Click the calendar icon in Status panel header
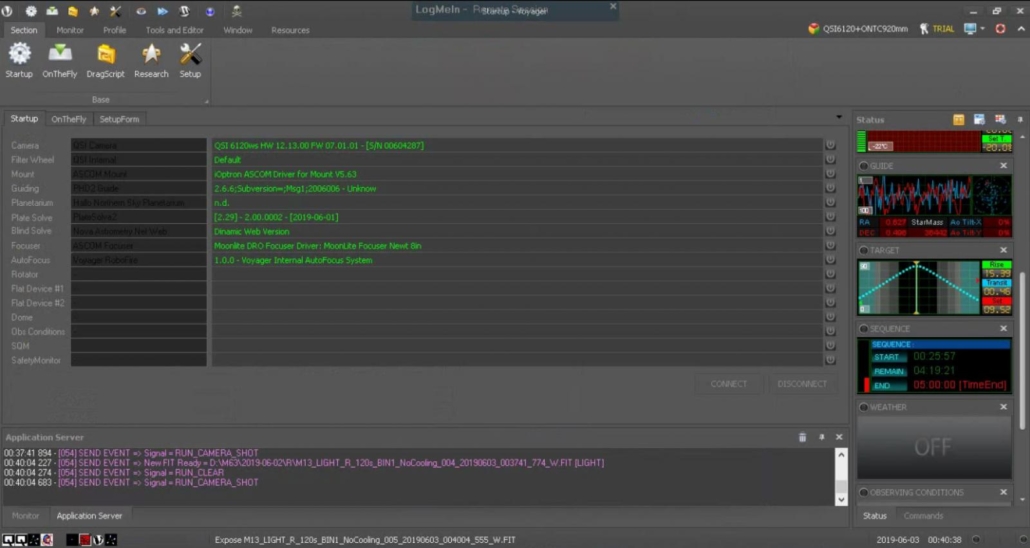This screenshot has height=548, width=1030. pyautogui.click(x=979, y=120)
